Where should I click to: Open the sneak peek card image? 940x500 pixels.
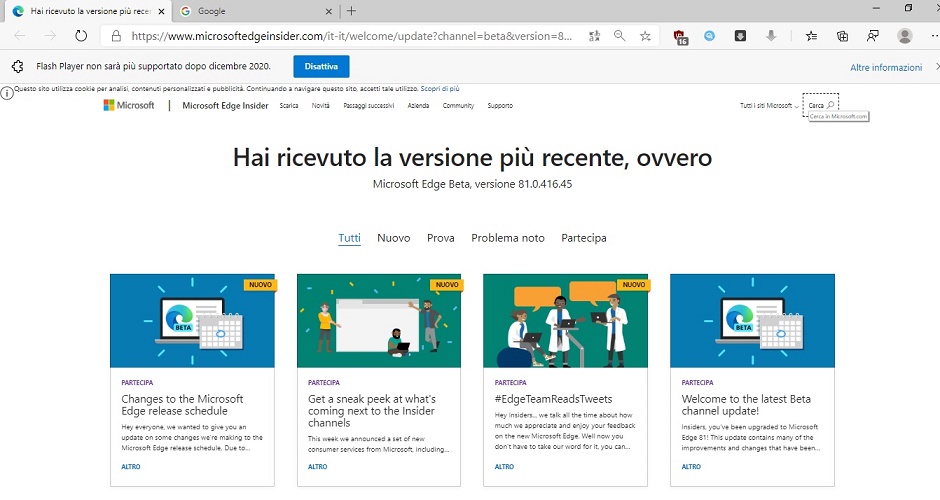point(379,321)
